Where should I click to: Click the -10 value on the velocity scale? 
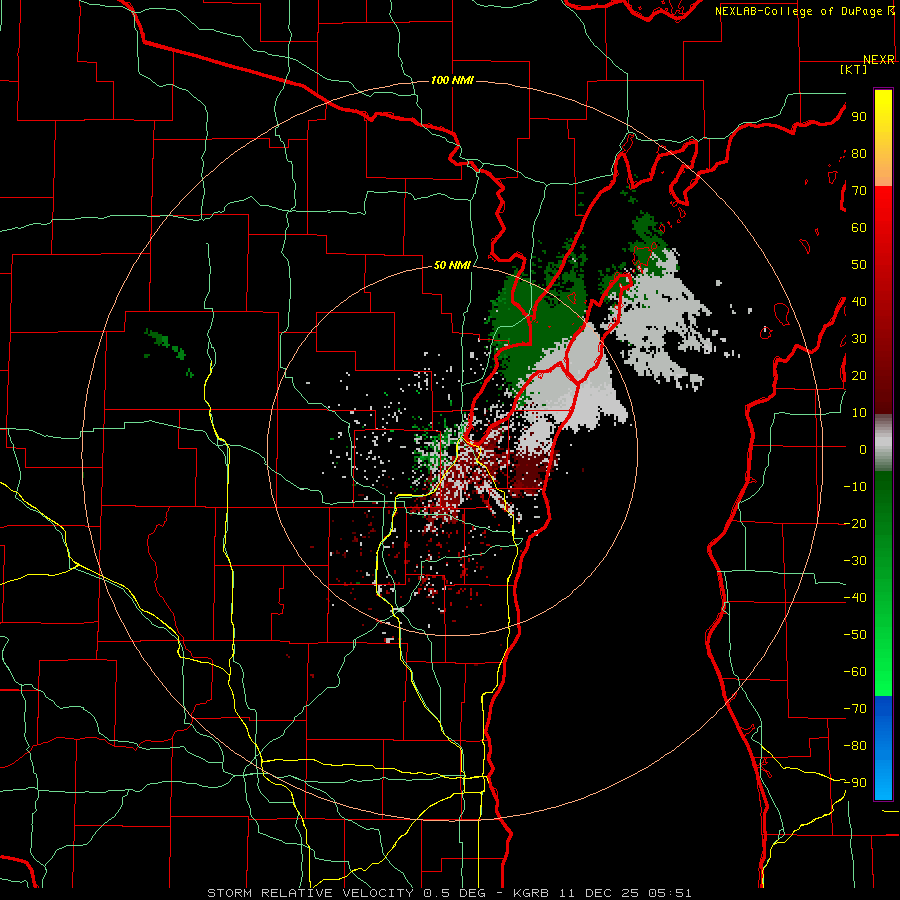[x=855, y=487]
